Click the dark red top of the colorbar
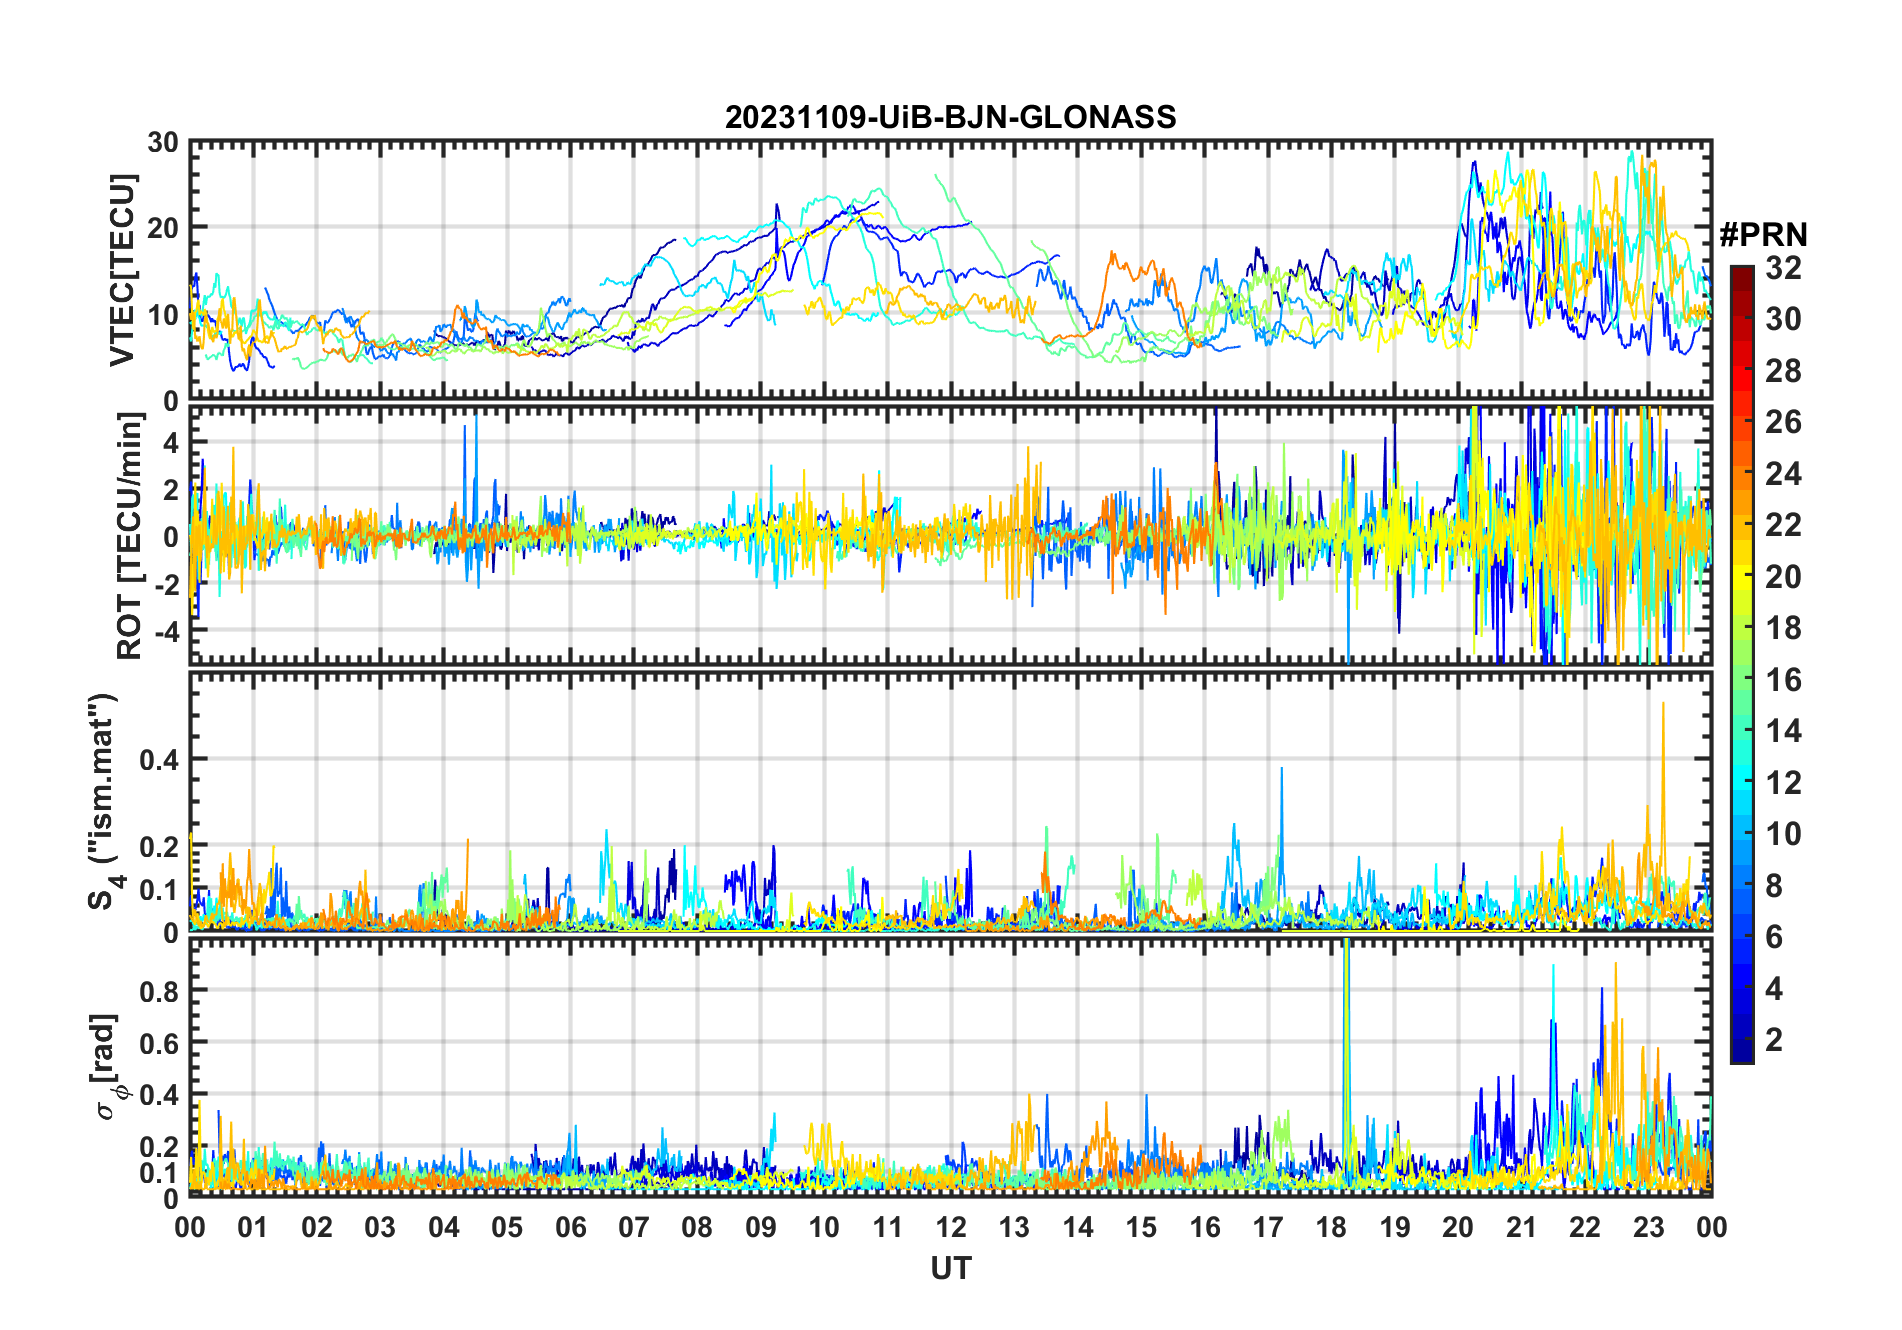The image size is (1902, 1330). [x=1742, y=275]
